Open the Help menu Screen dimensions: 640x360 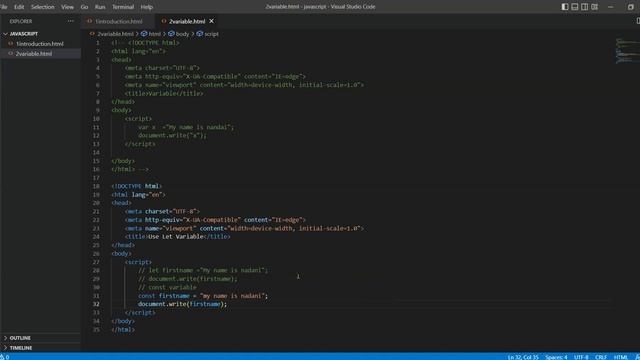[x=147, y=7]
